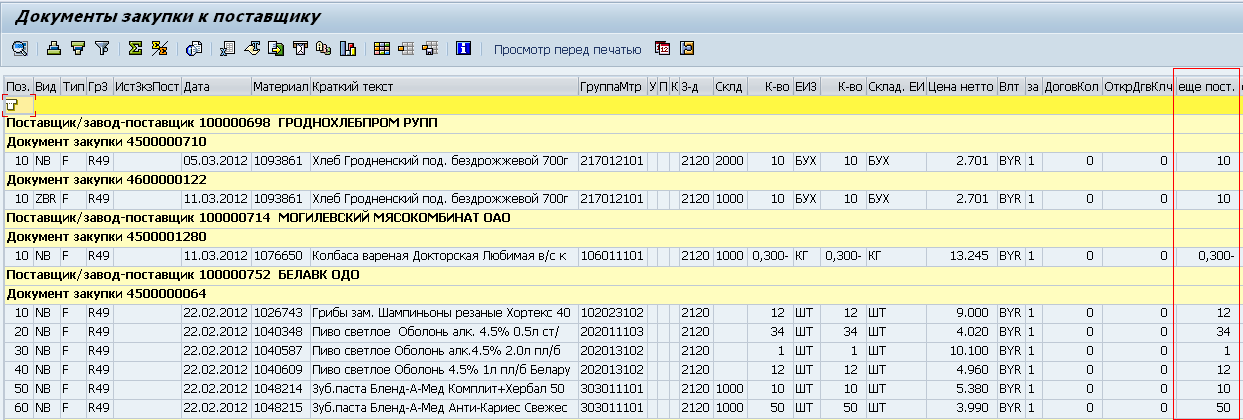Export the list to a spreadsheet
Image resolution: width=1243 pixels, height=420 pixels.
coord(229,48)
